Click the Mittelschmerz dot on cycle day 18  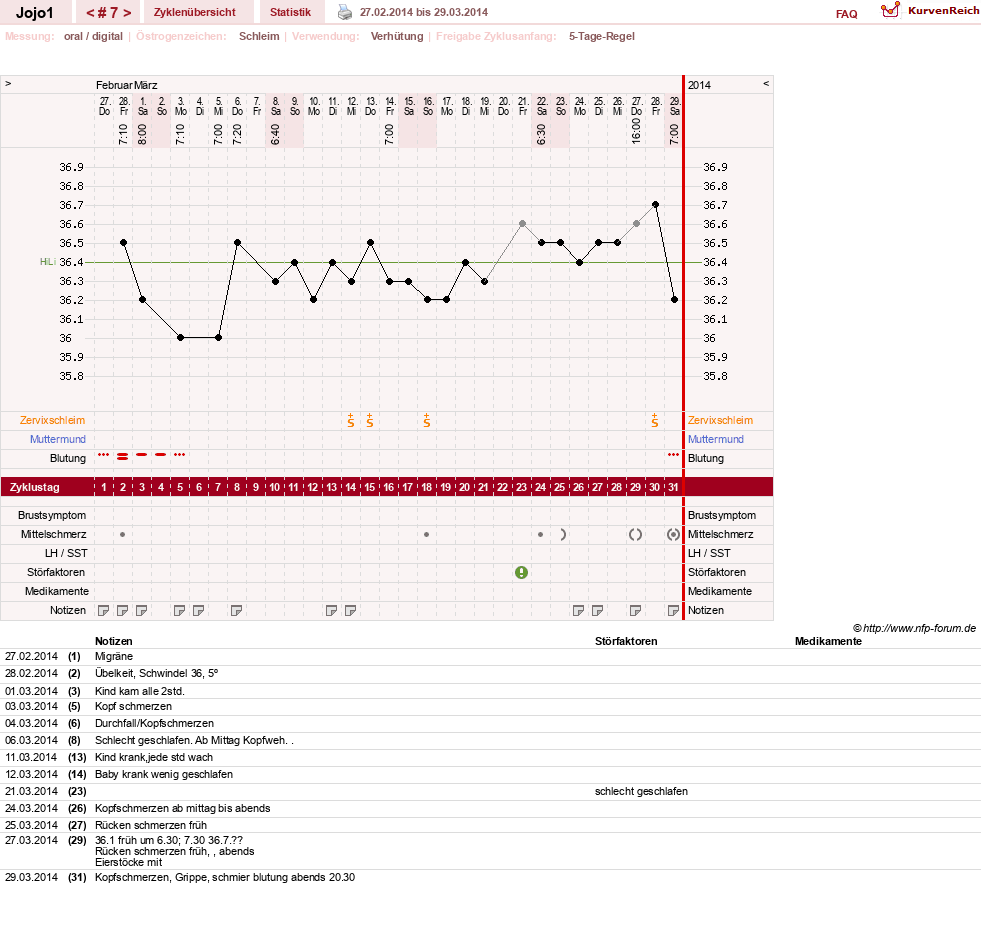pos(427,534)
